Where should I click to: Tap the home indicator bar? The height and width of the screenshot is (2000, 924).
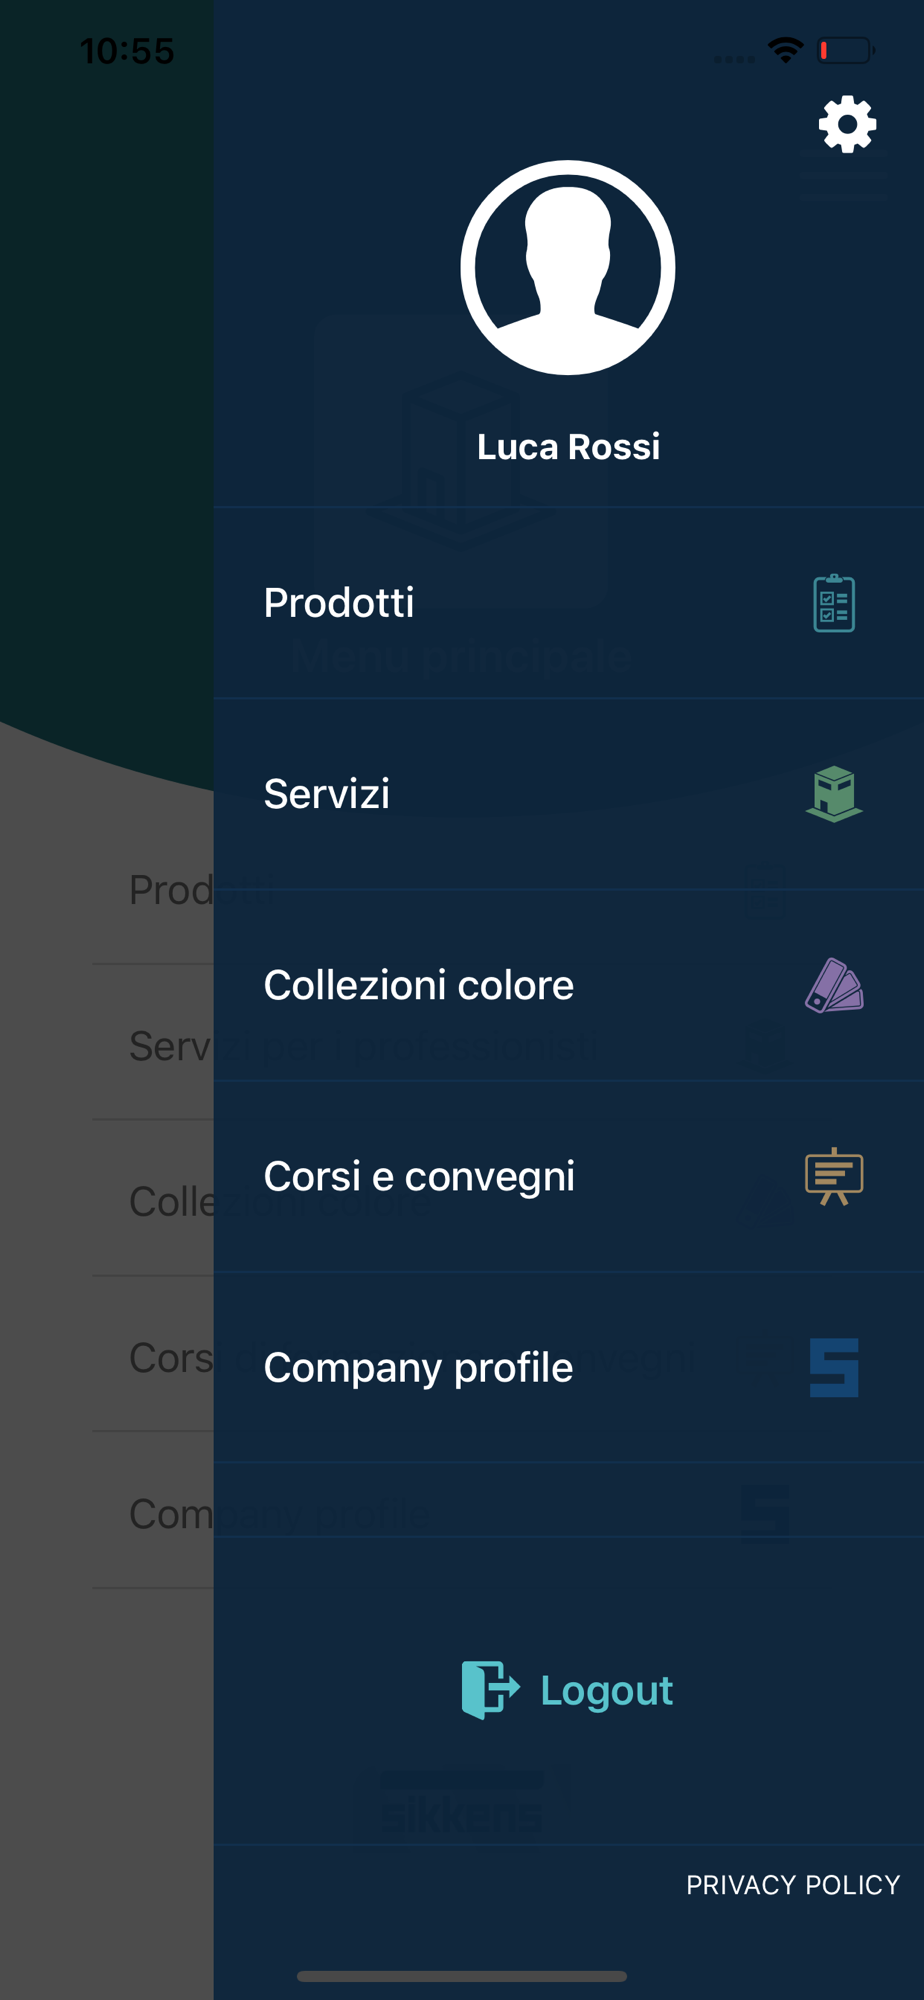coord(462,1976)
